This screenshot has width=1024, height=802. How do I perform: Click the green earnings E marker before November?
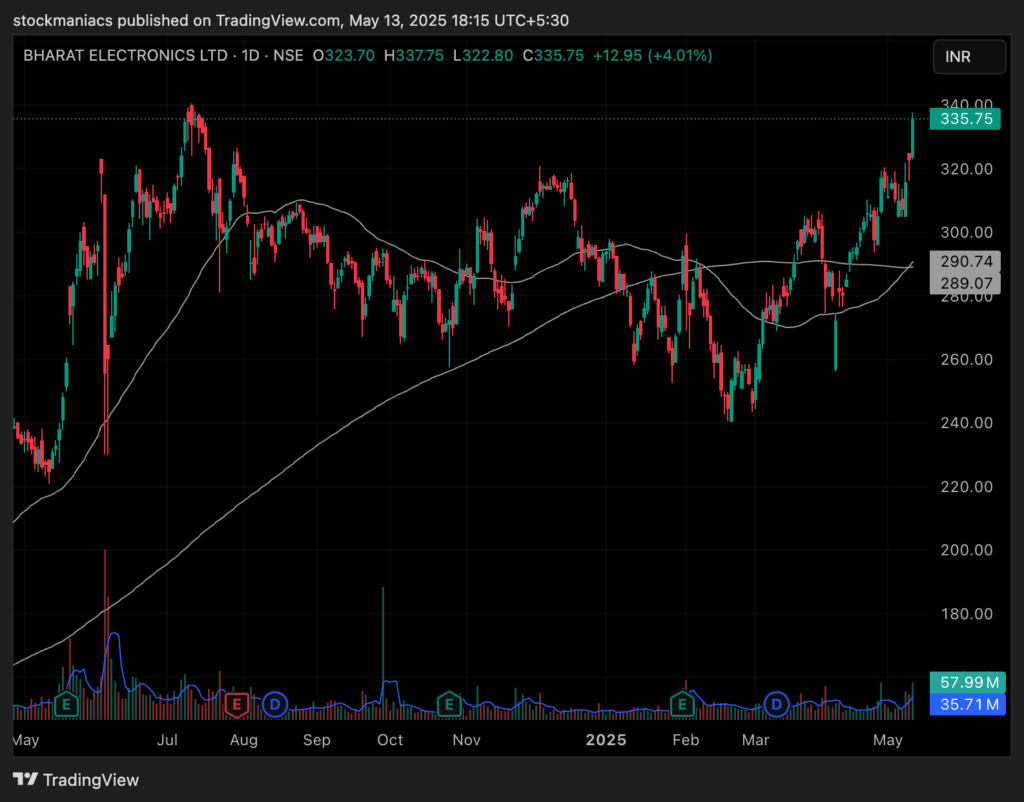click(449, 705)
